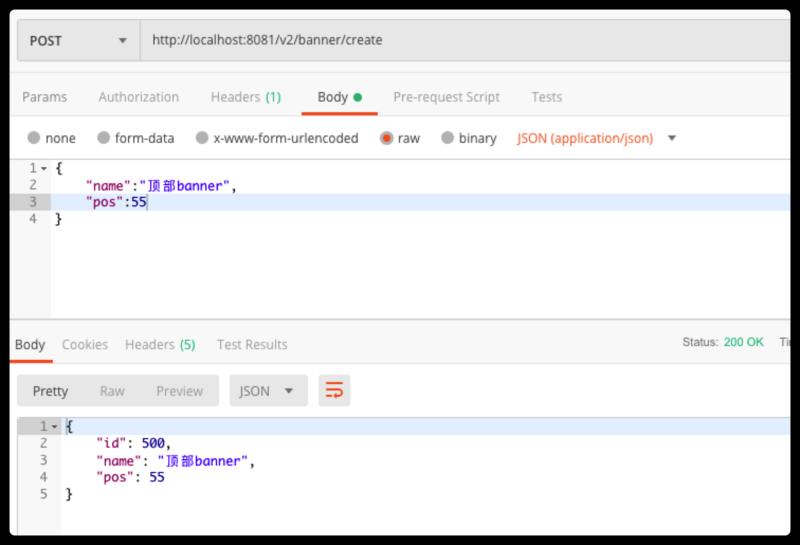The image size is (800, 545).
Task: Open the response JSON format dropdown
Action: (267, 391)
